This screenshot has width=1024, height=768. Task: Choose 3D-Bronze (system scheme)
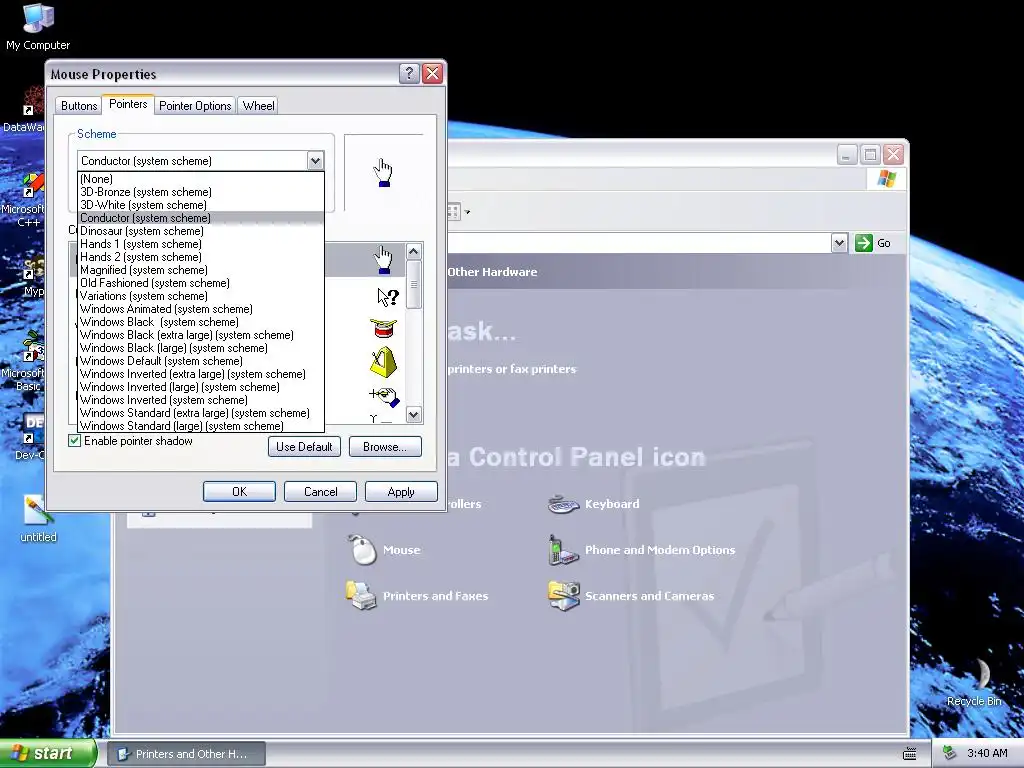coord(200,192)
